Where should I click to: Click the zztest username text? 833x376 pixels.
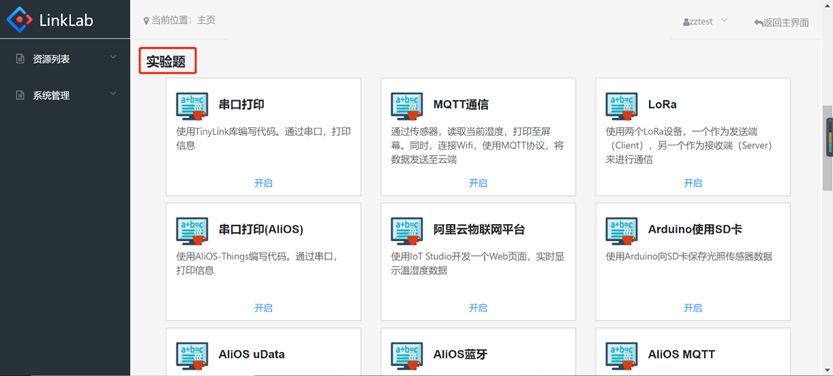(702, 22)
